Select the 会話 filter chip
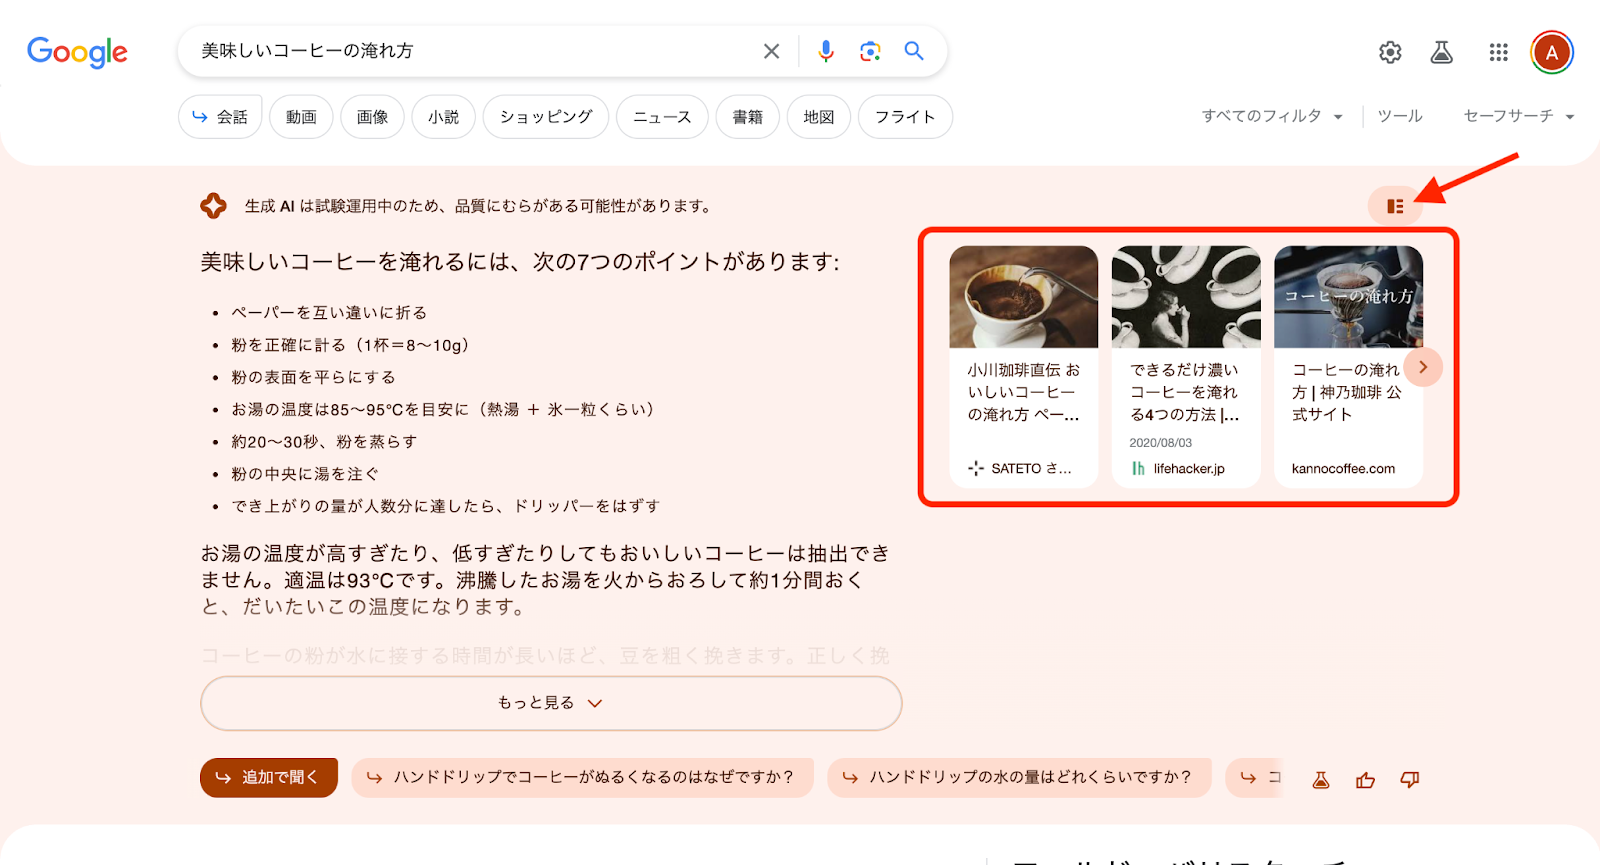 tap(220, 117)
